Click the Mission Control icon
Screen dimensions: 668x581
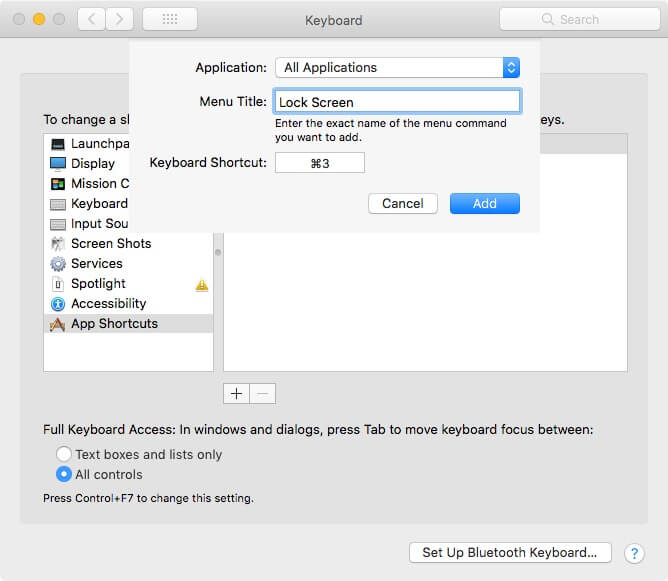tap(58, 184)
